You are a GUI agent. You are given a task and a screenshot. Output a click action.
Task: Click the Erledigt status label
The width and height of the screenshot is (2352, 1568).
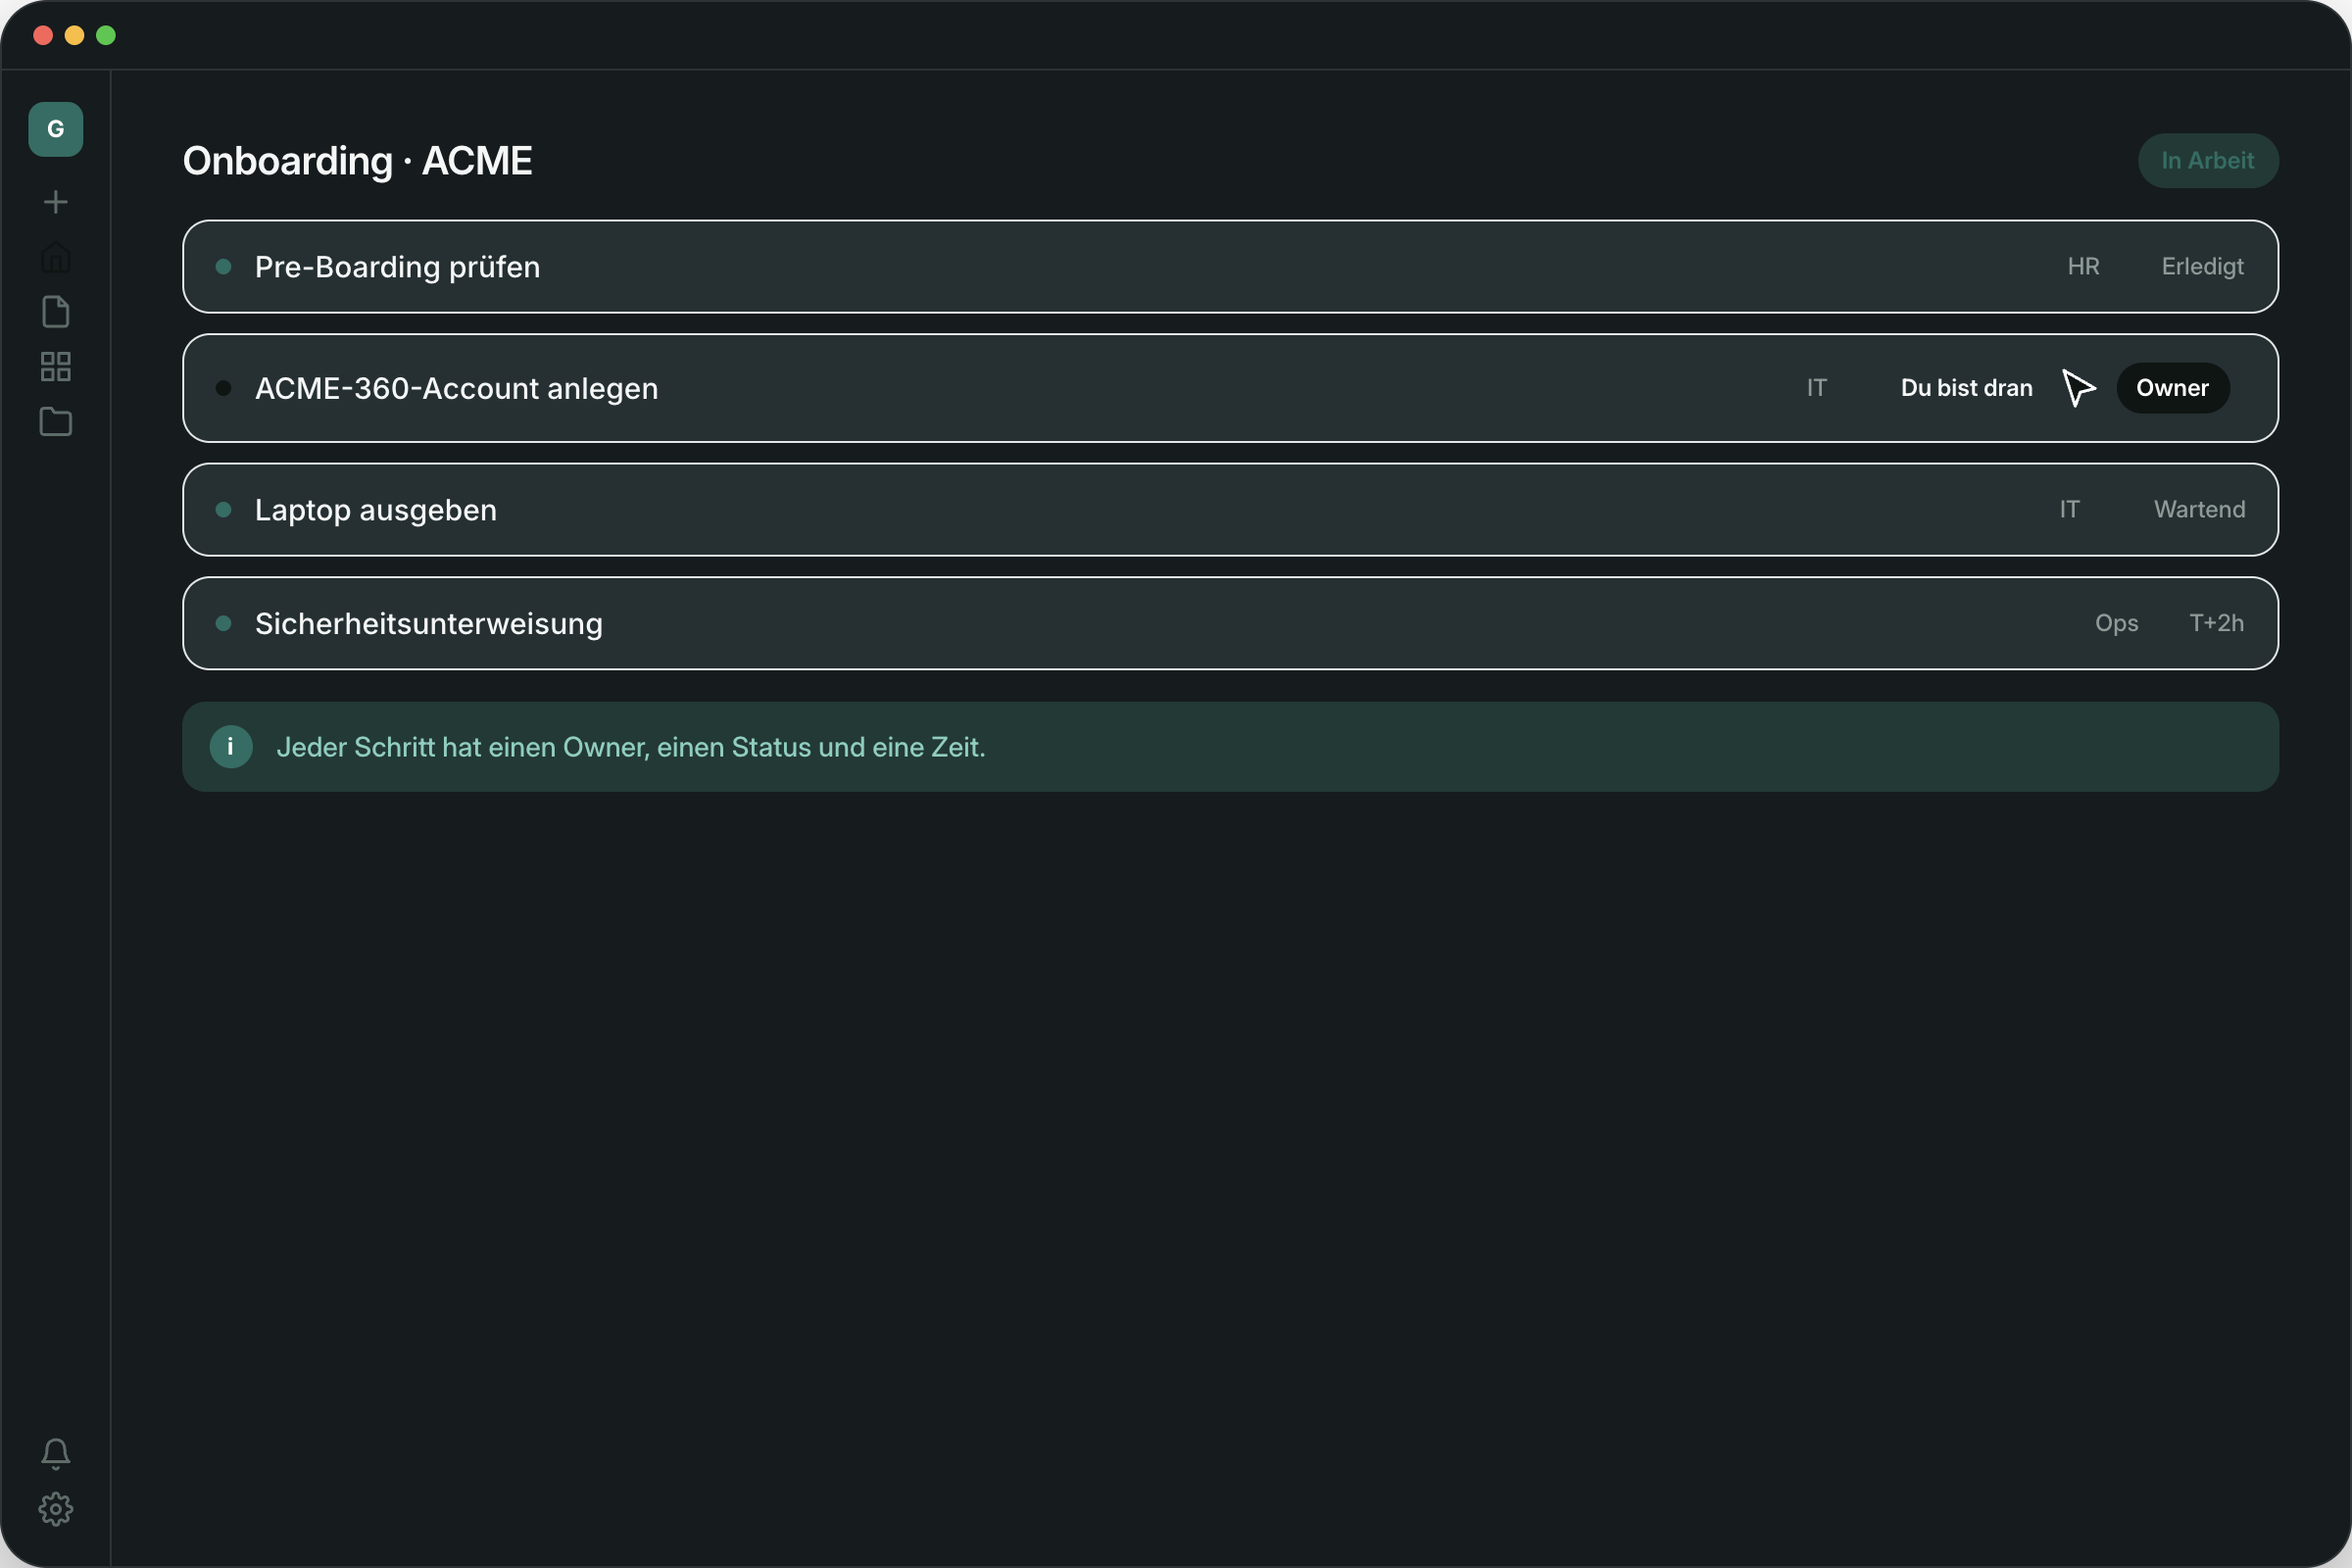(x=2202, y=267)
